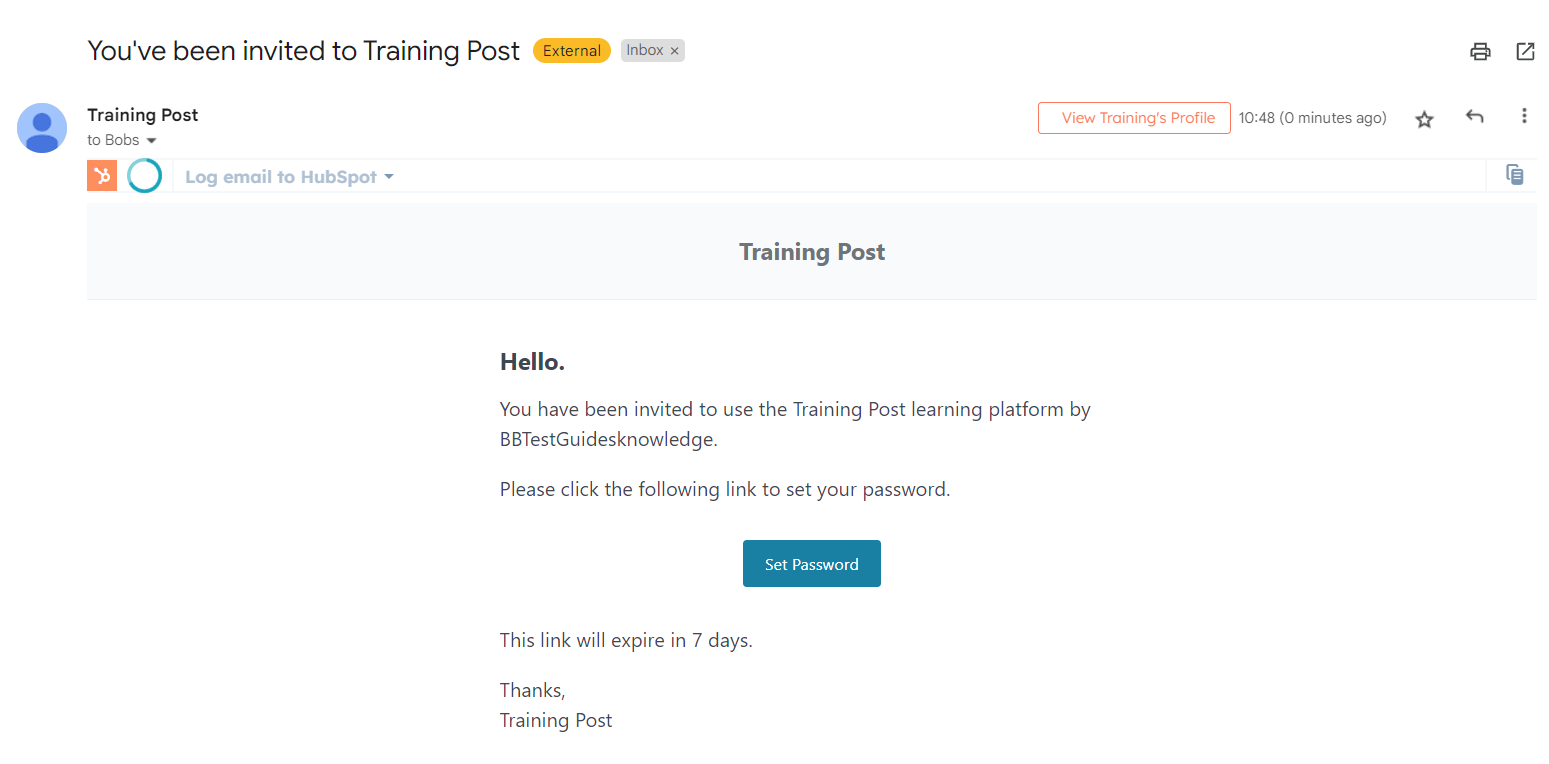Click the orange HubSpot sprocket icon

click(x=102, y=176)
